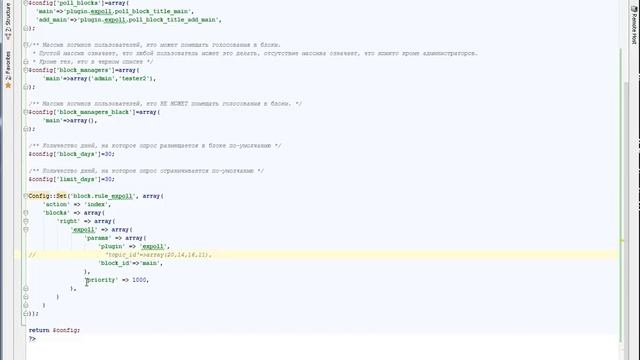This screenshot has width=640, height=360.
Task: Place cursor on 'priority' => 1000 line
Action: pos(117,280)
